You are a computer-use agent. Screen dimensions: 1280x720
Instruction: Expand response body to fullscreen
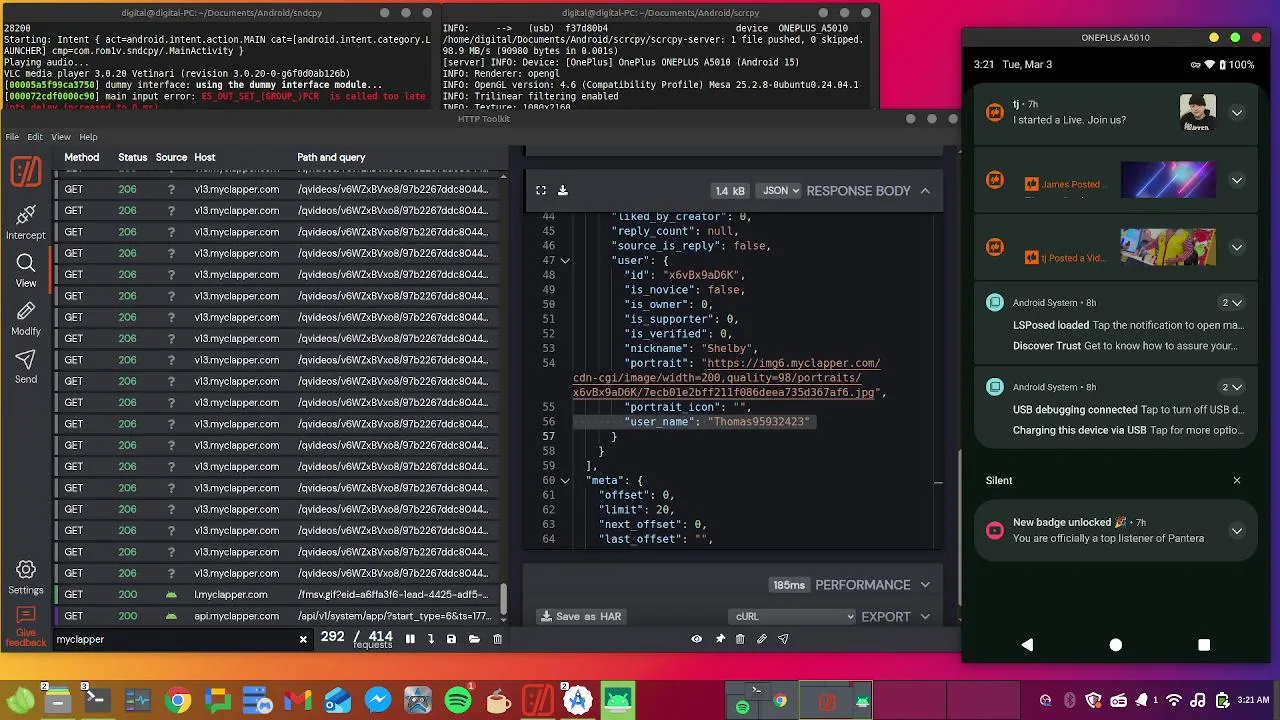(x=541, y=190)
